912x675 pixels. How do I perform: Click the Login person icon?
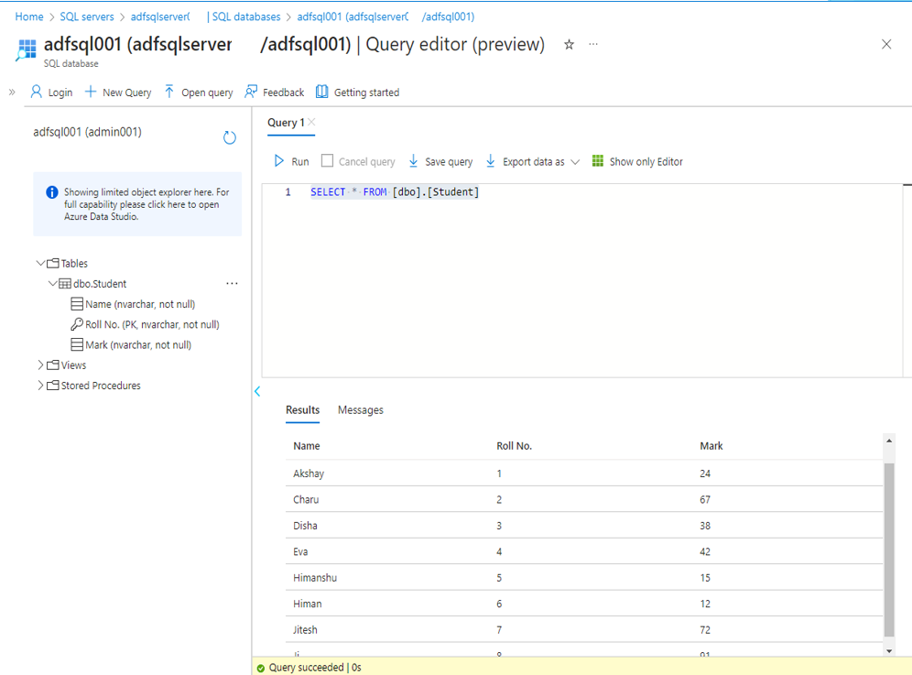coord(37,92)
